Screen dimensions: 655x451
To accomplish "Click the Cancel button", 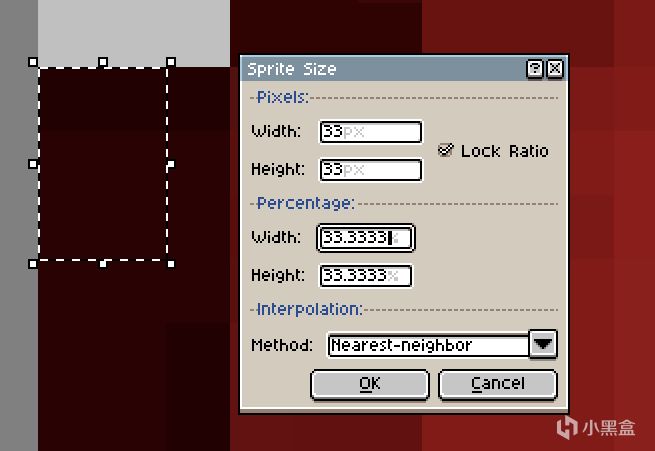I will tap(498, 384).
